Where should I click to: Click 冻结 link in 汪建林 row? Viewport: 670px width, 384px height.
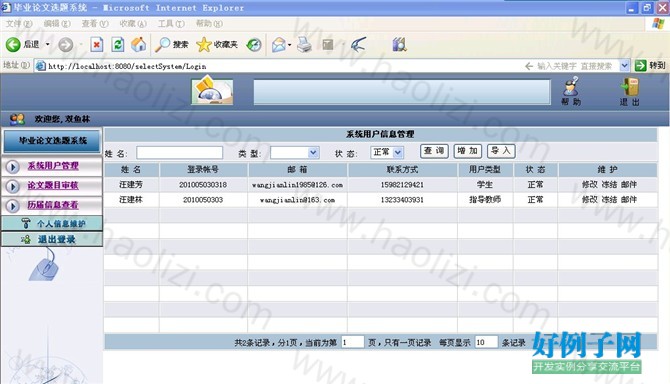pyautogui.click(x=609, y=199)
